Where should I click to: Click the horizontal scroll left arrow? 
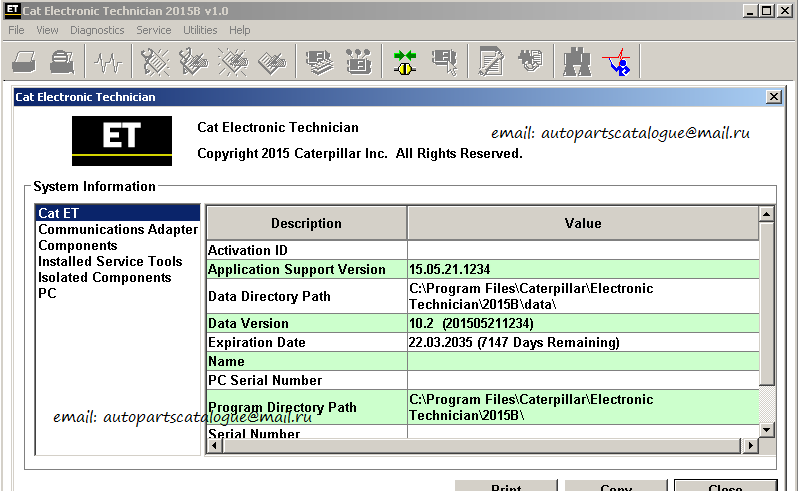tap(214, 446)
